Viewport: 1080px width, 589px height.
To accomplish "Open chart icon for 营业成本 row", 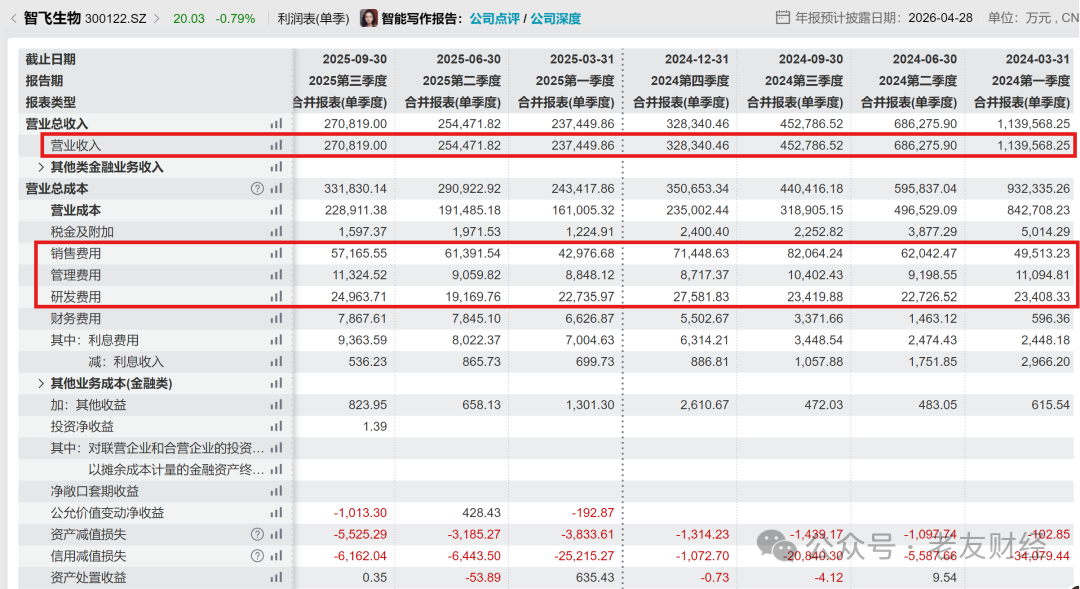I will coord(276,210).
